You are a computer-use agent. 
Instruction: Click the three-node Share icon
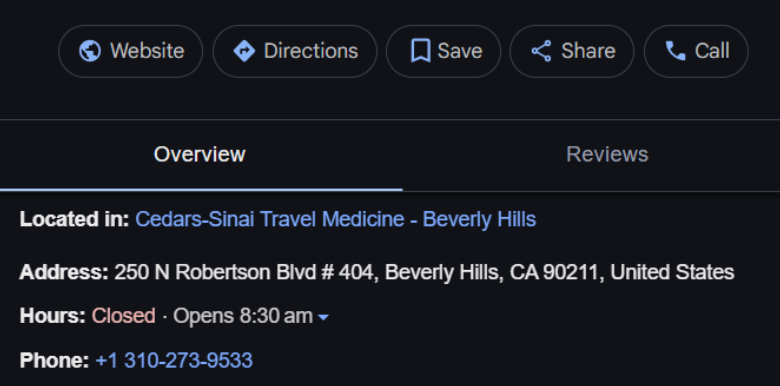click(x=541, y=51)
